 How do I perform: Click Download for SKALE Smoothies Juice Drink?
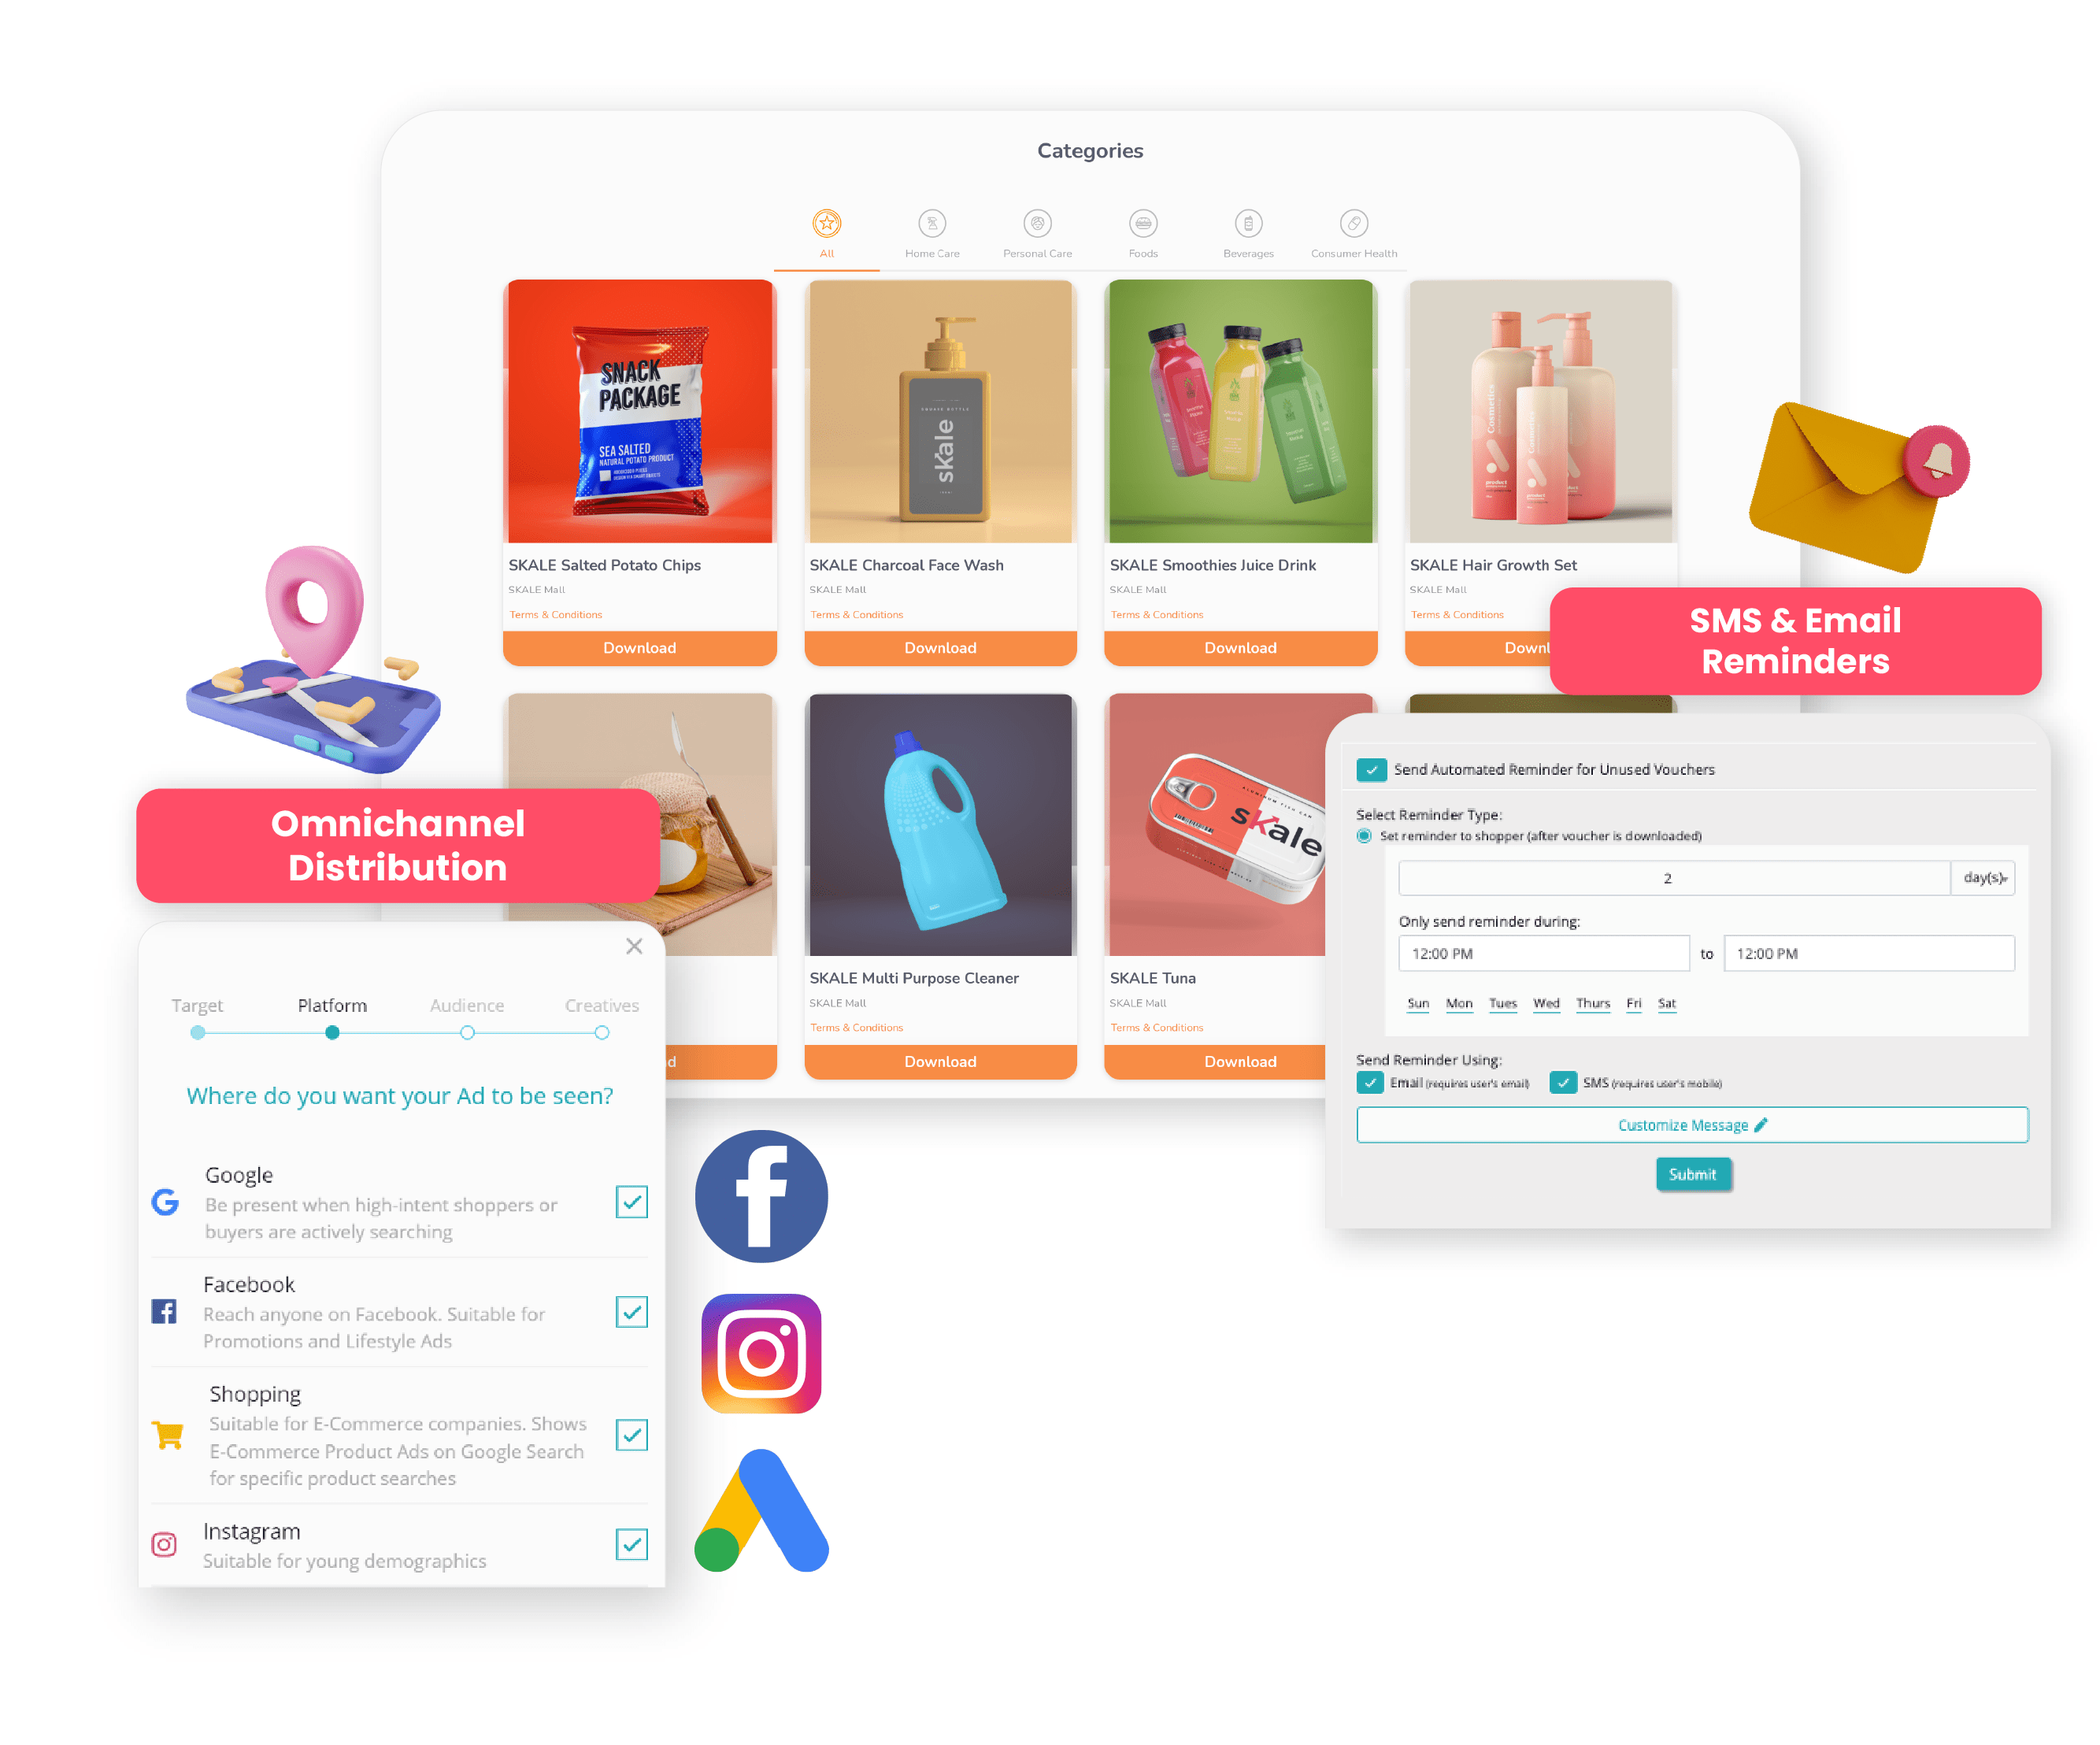click(1237, 647)
